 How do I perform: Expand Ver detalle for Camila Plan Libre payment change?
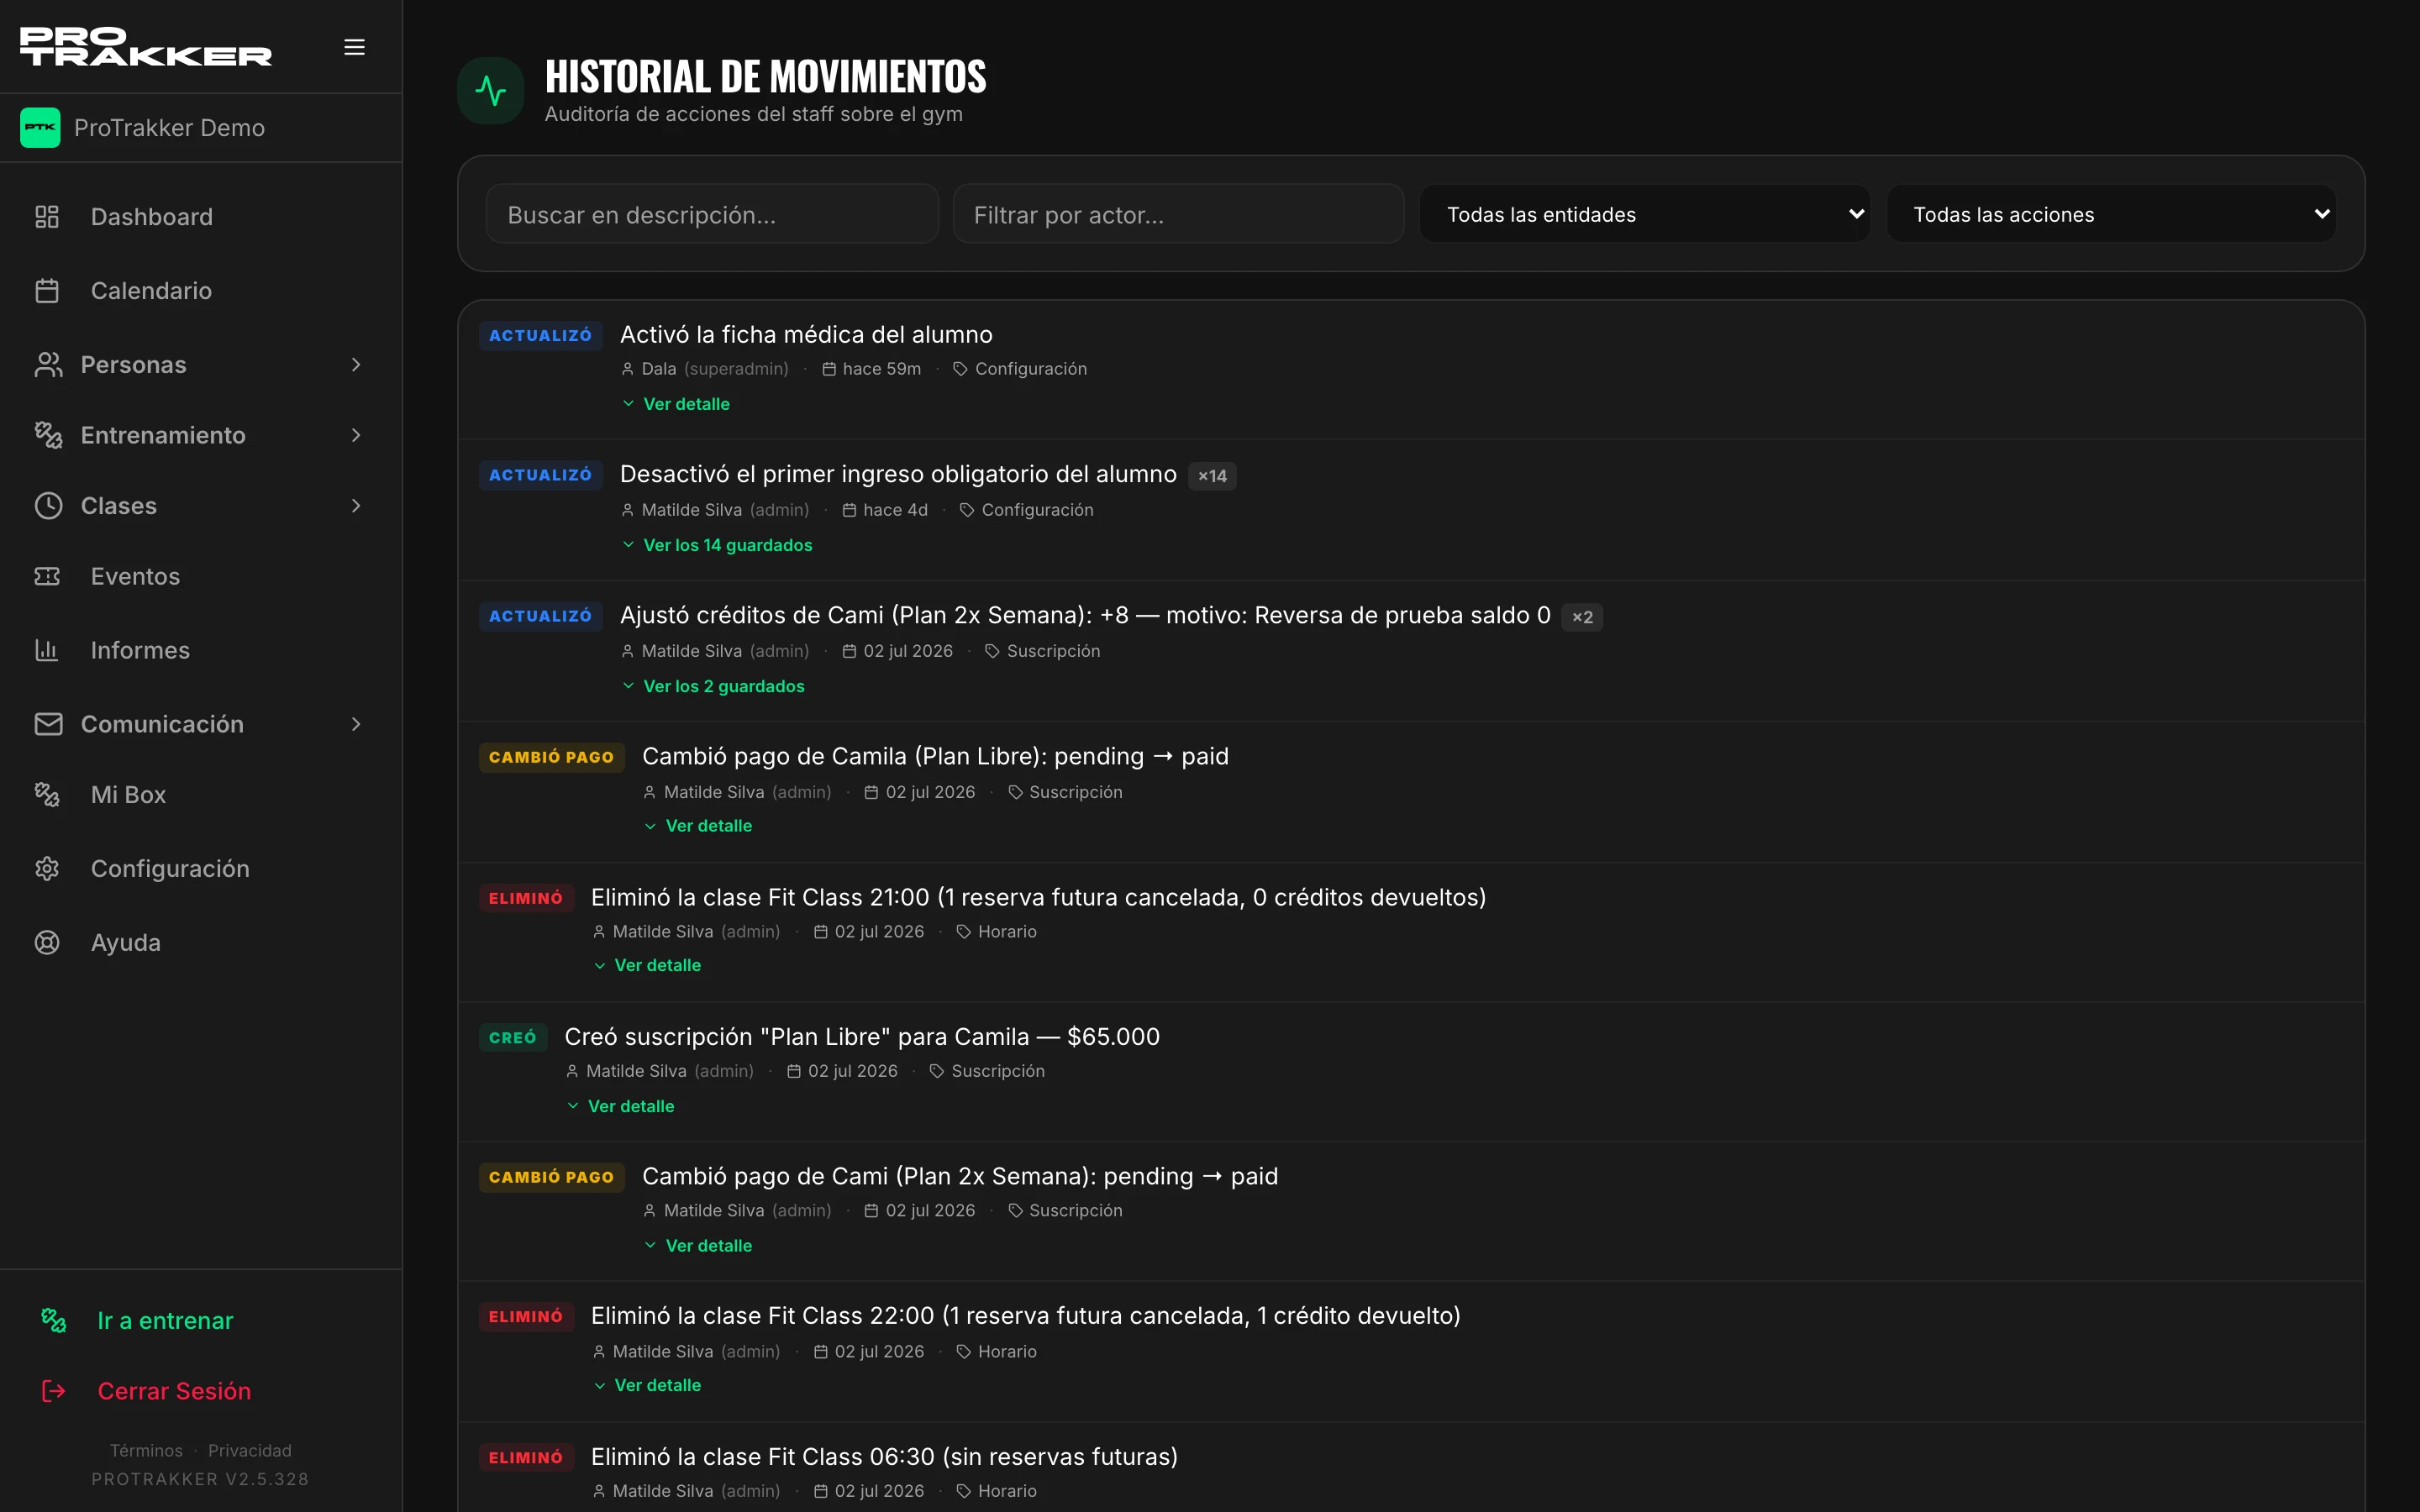(698, 826)
